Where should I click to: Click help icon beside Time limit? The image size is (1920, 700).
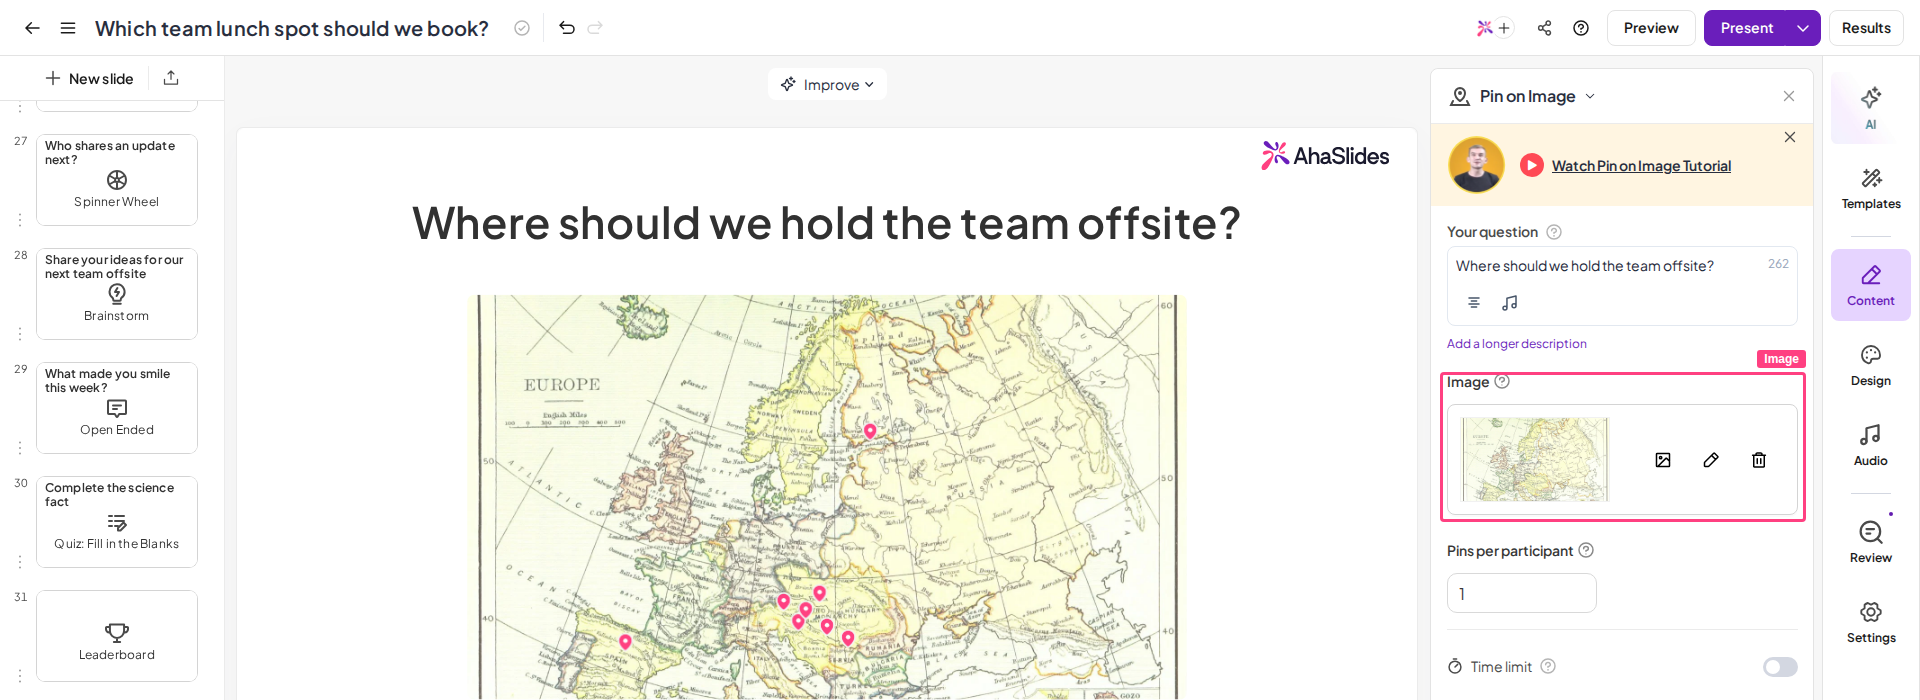[x=1548, y=666]
